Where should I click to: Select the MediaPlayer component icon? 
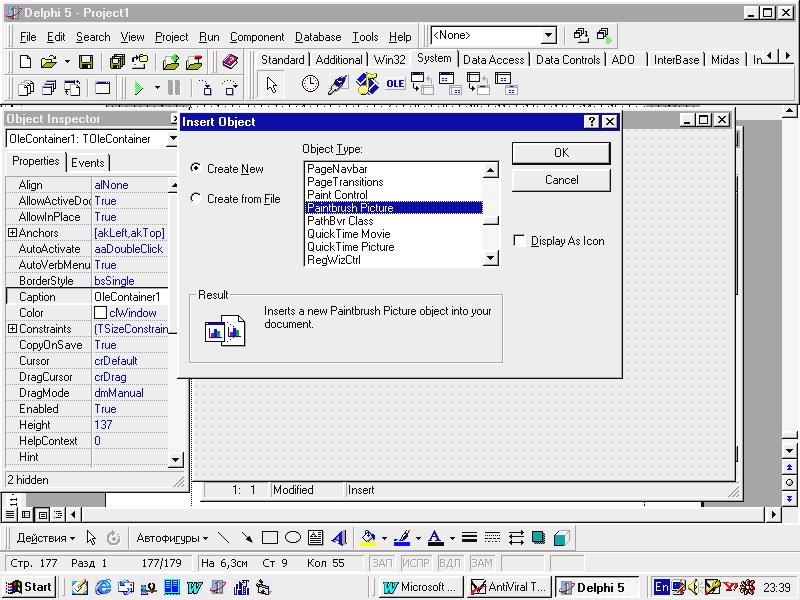(367, 84)
